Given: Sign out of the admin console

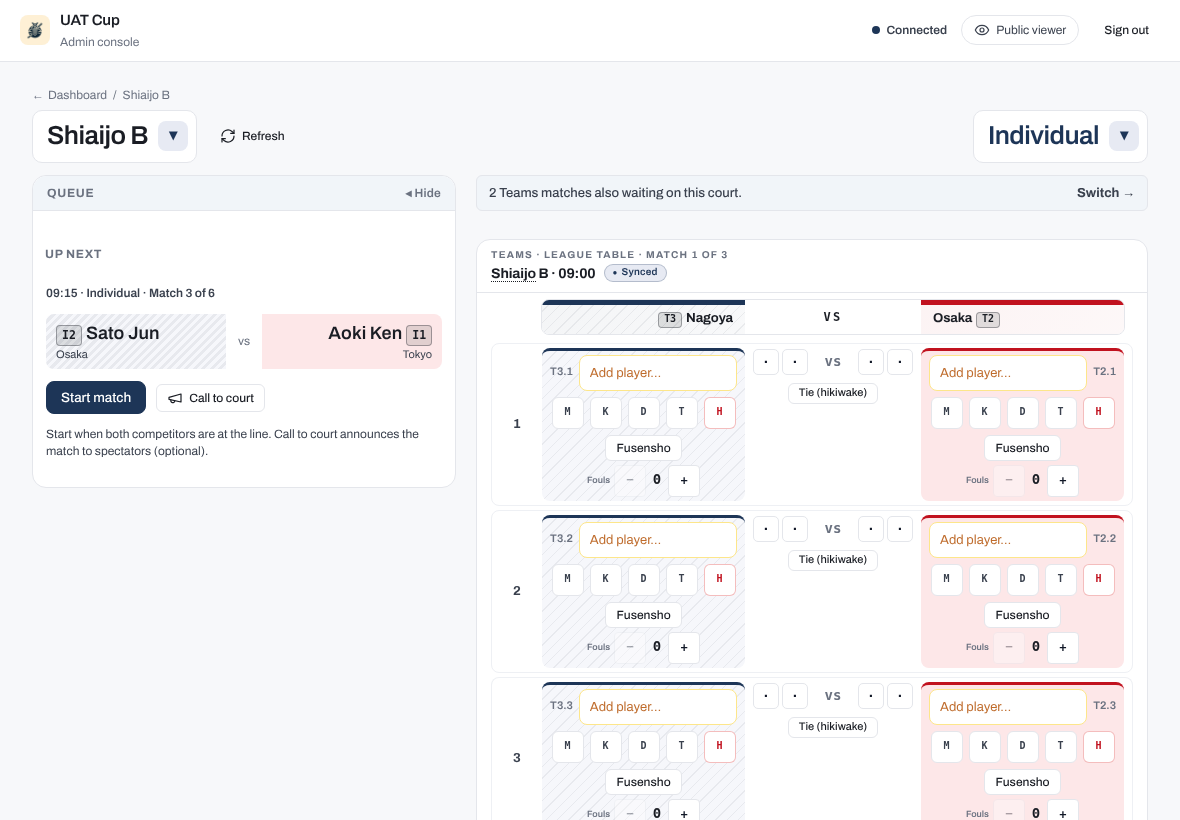Looking at the screenshot, I should point(1126,30).
